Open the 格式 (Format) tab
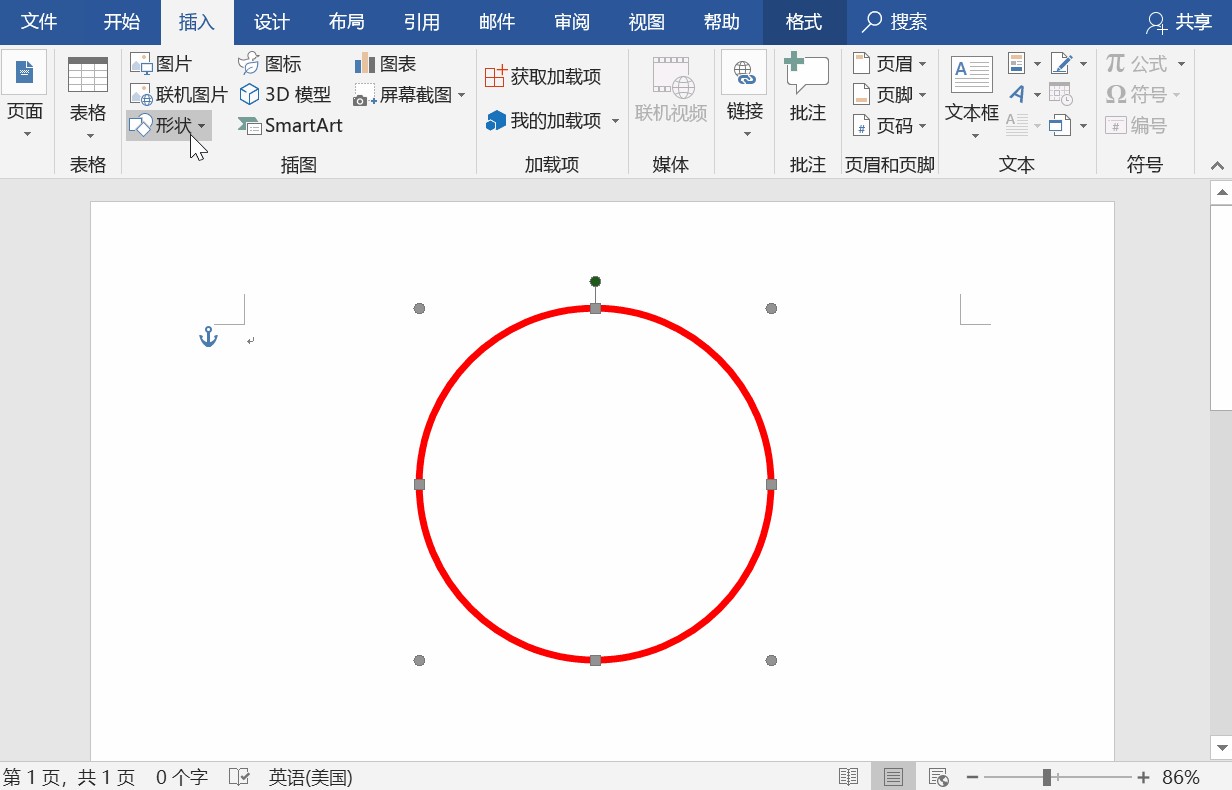This screenshot has width=1232, height=790. pos(803,22)
